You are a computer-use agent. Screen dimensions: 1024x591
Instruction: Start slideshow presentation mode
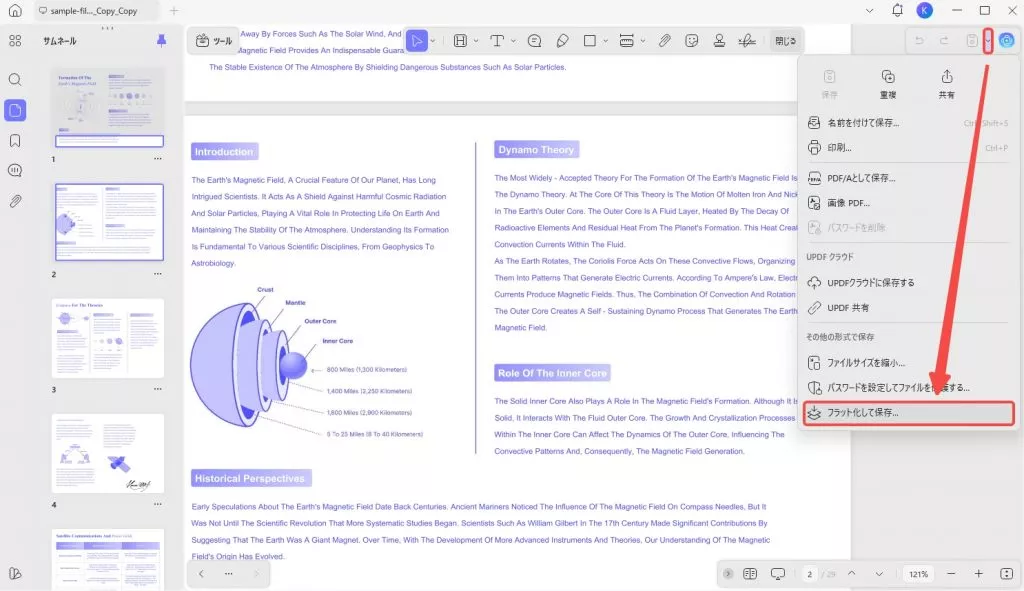[x=778, y=573]
